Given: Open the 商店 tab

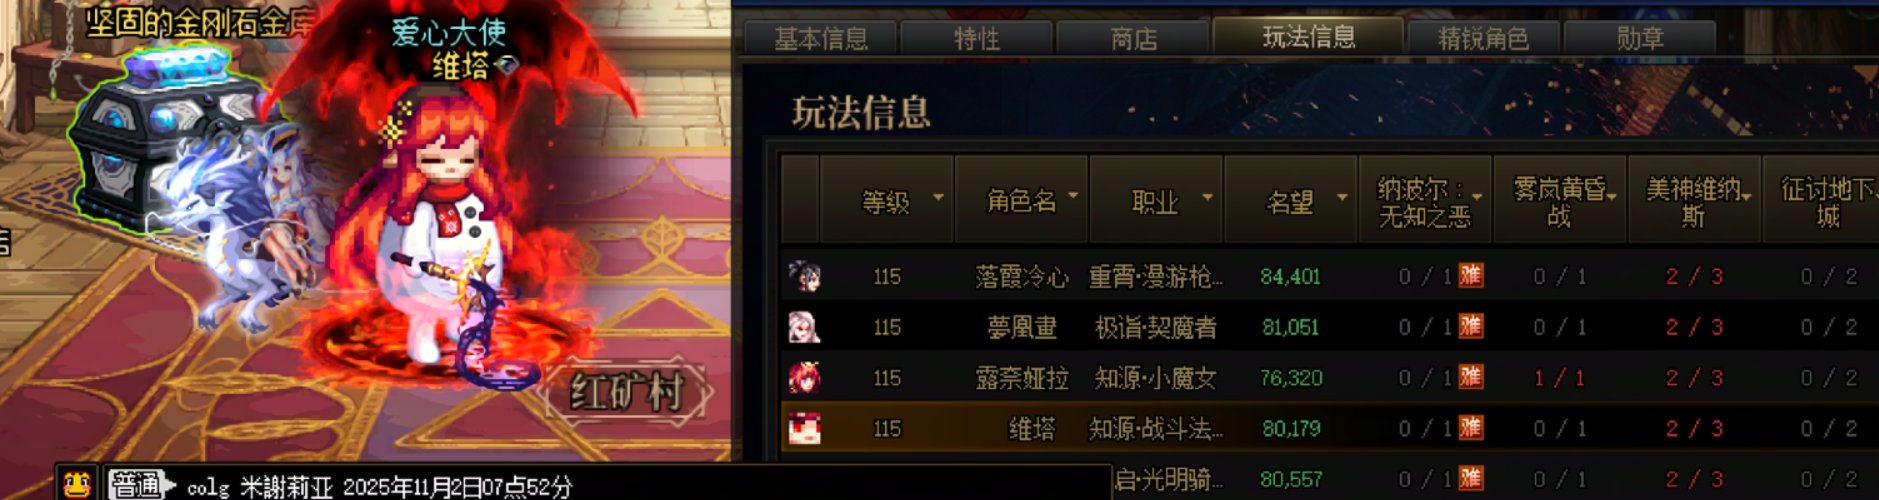Looking at the screenshot, I should pos(1133,39).
